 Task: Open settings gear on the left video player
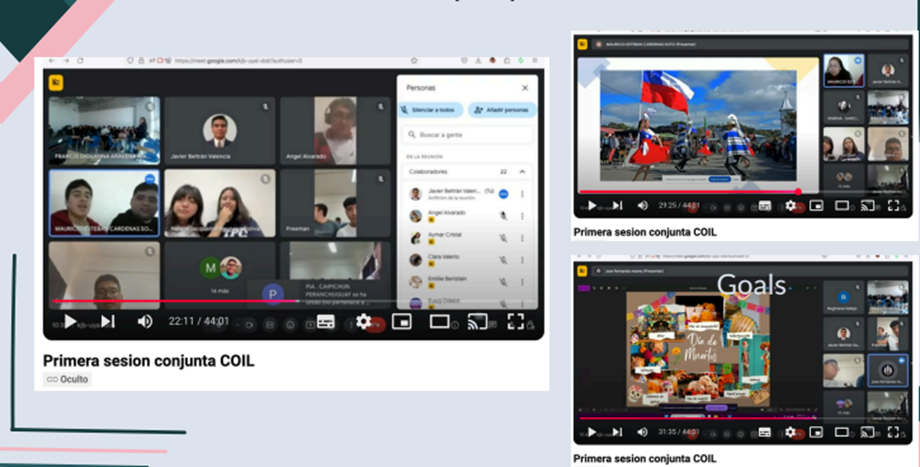tap(364, 322)
